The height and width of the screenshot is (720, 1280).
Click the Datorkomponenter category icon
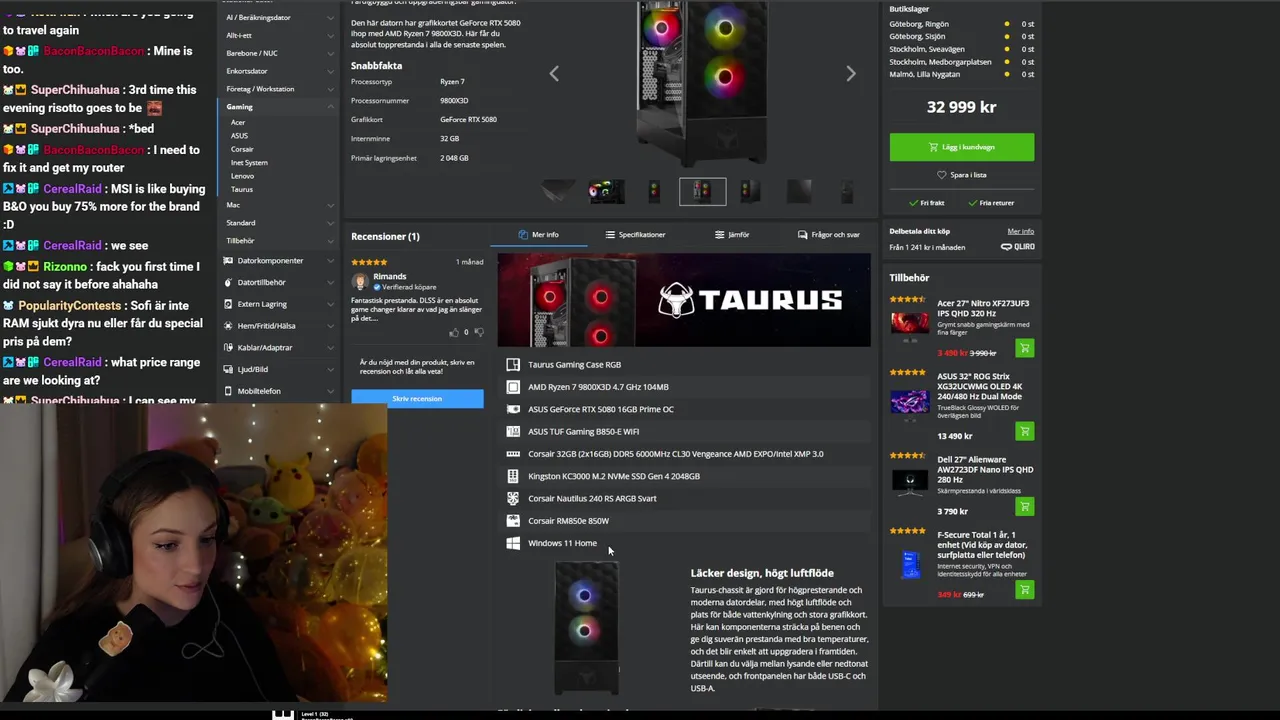(x=228, y=261)
